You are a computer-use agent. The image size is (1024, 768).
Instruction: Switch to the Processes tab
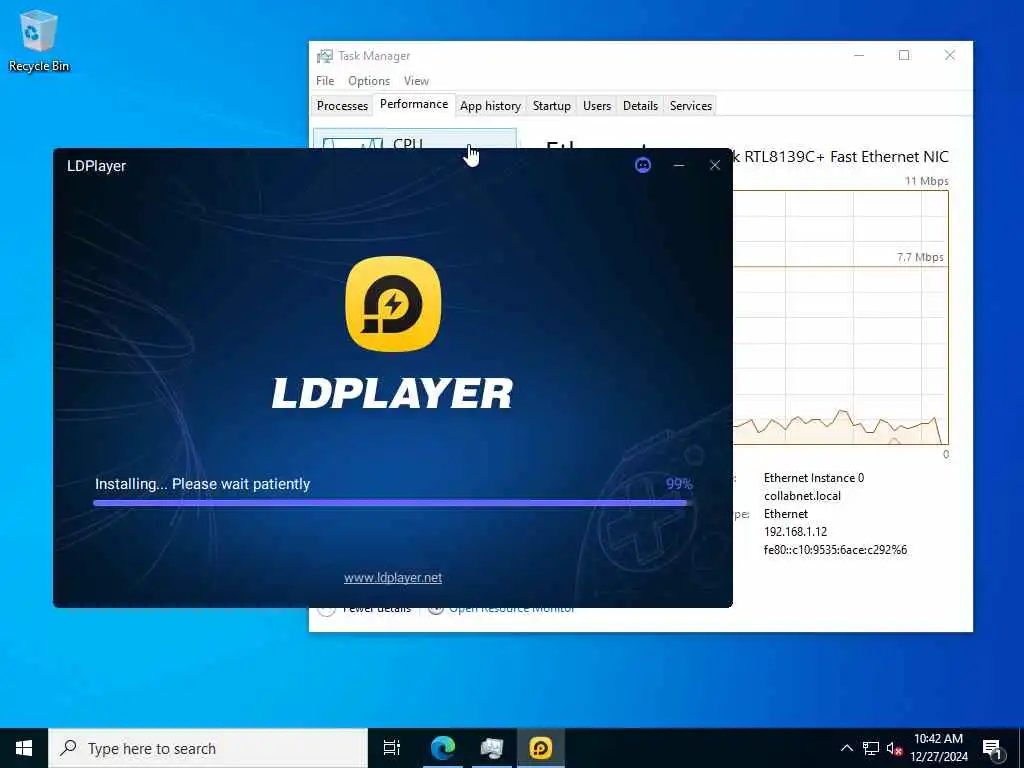pyautogui.click(x=342, y=106)
